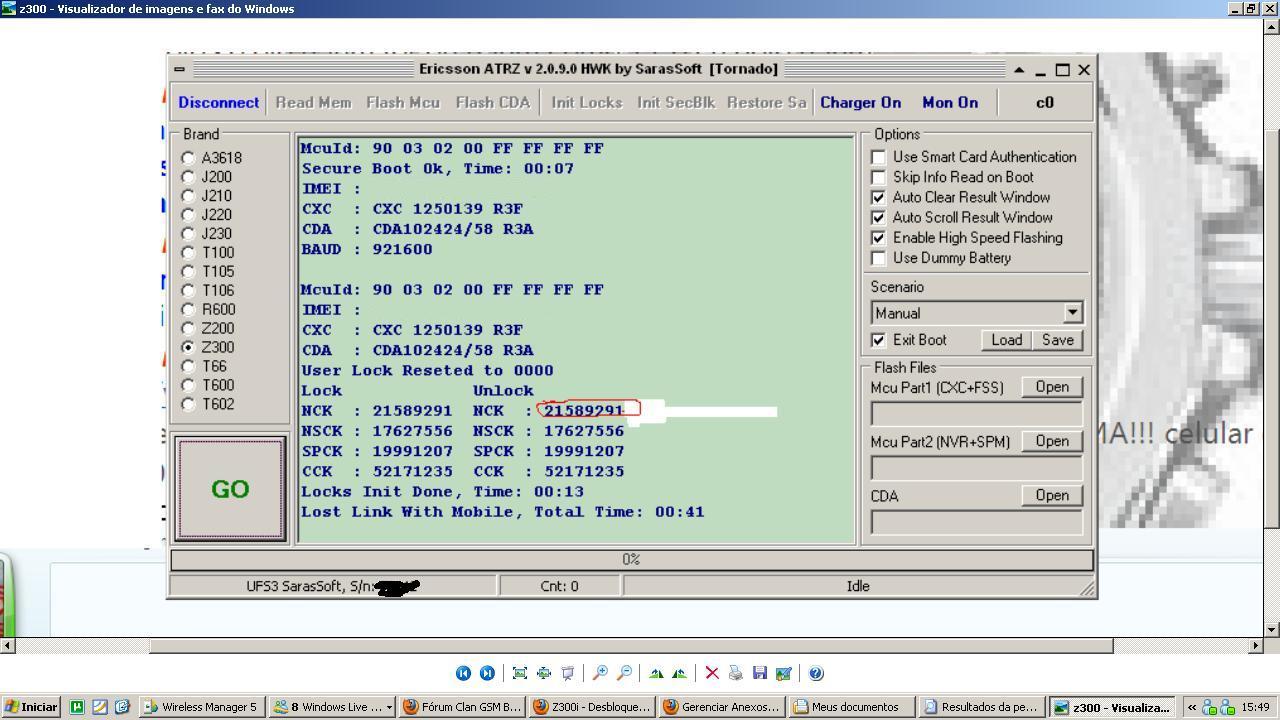Switch to Wireless Manager 5 taskbar item

[x=201, y=707]
